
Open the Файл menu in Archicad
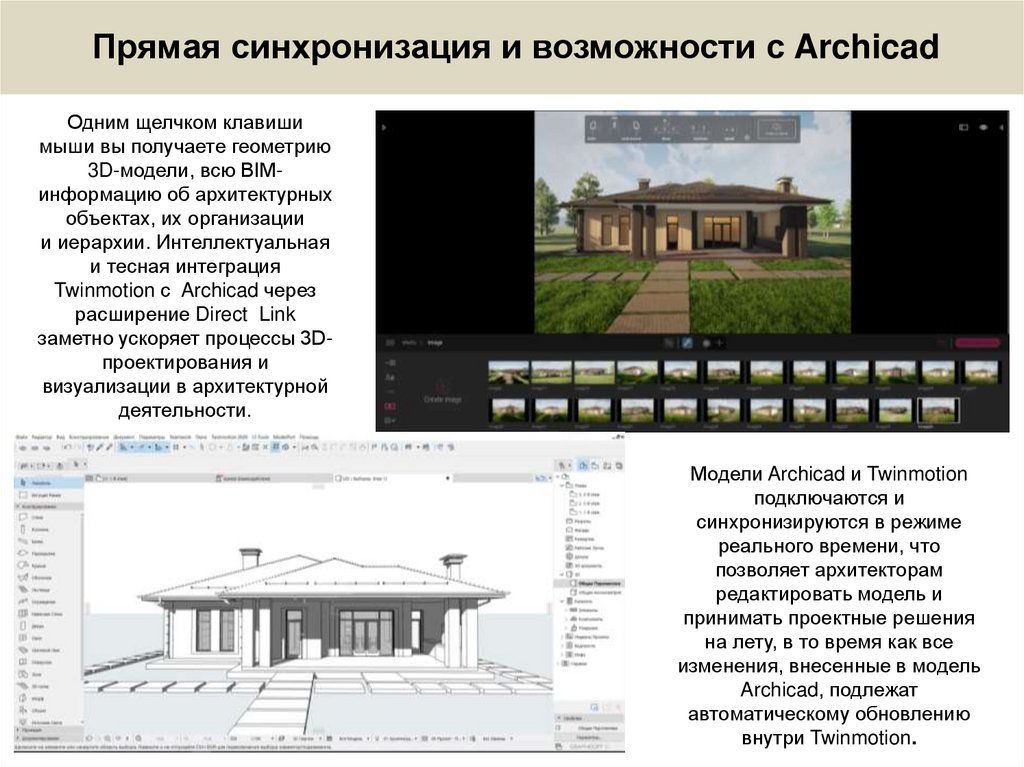(x=22, y=437)
